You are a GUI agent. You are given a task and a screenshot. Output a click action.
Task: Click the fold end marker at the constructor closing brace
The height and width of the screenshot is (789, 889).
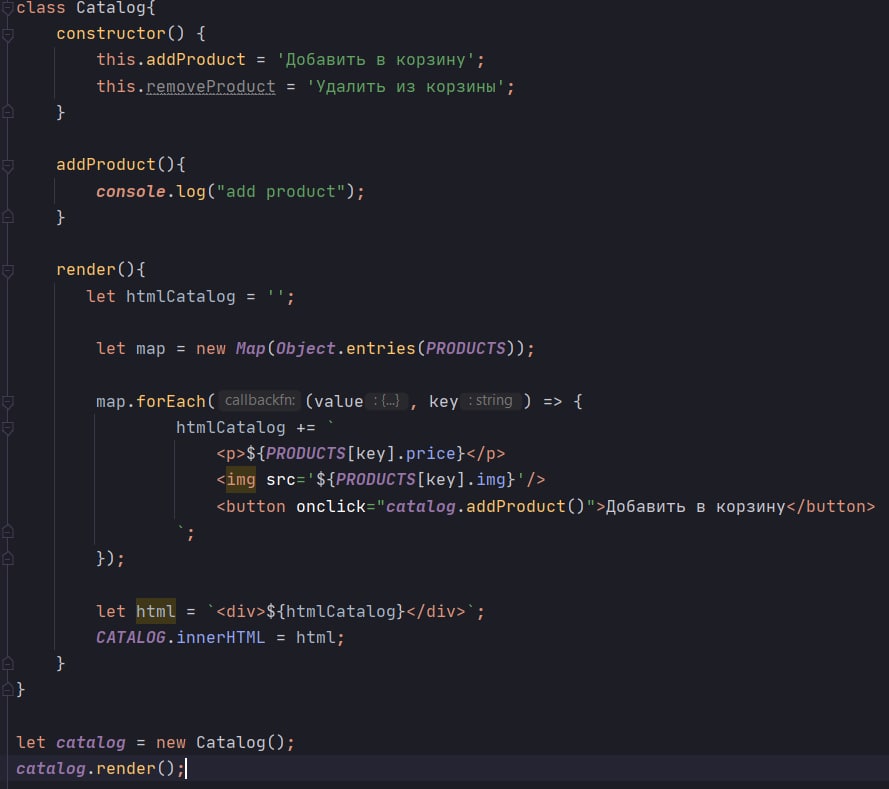click(x=7, y=112)
